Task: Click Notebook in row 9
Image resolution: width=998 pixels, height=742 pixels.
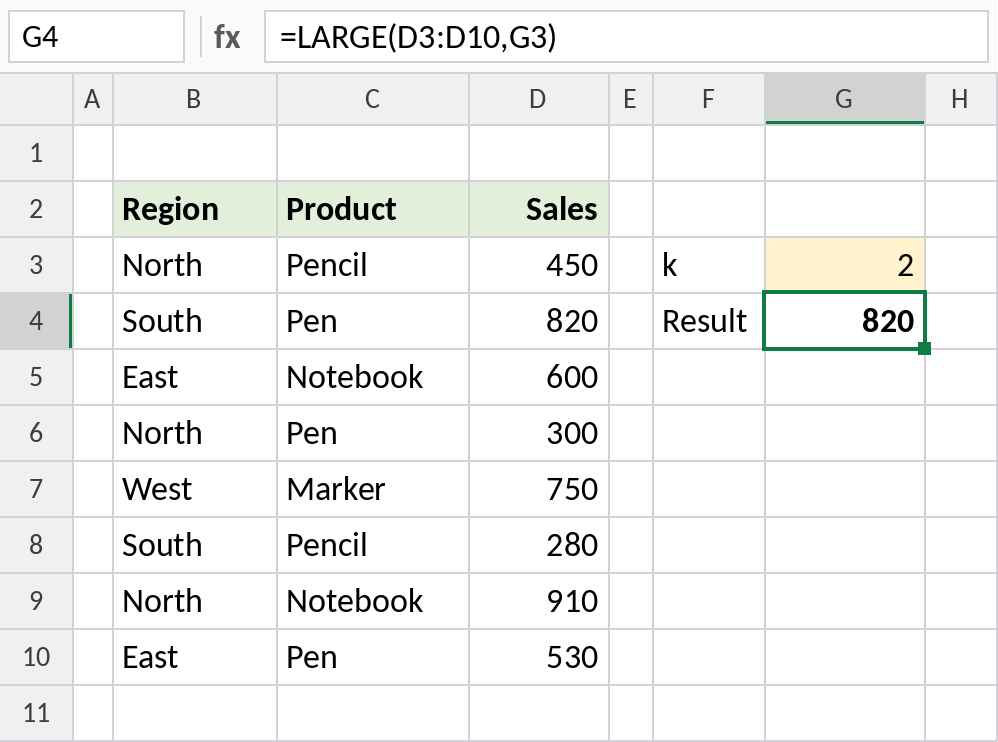Action: click(373, 601)
